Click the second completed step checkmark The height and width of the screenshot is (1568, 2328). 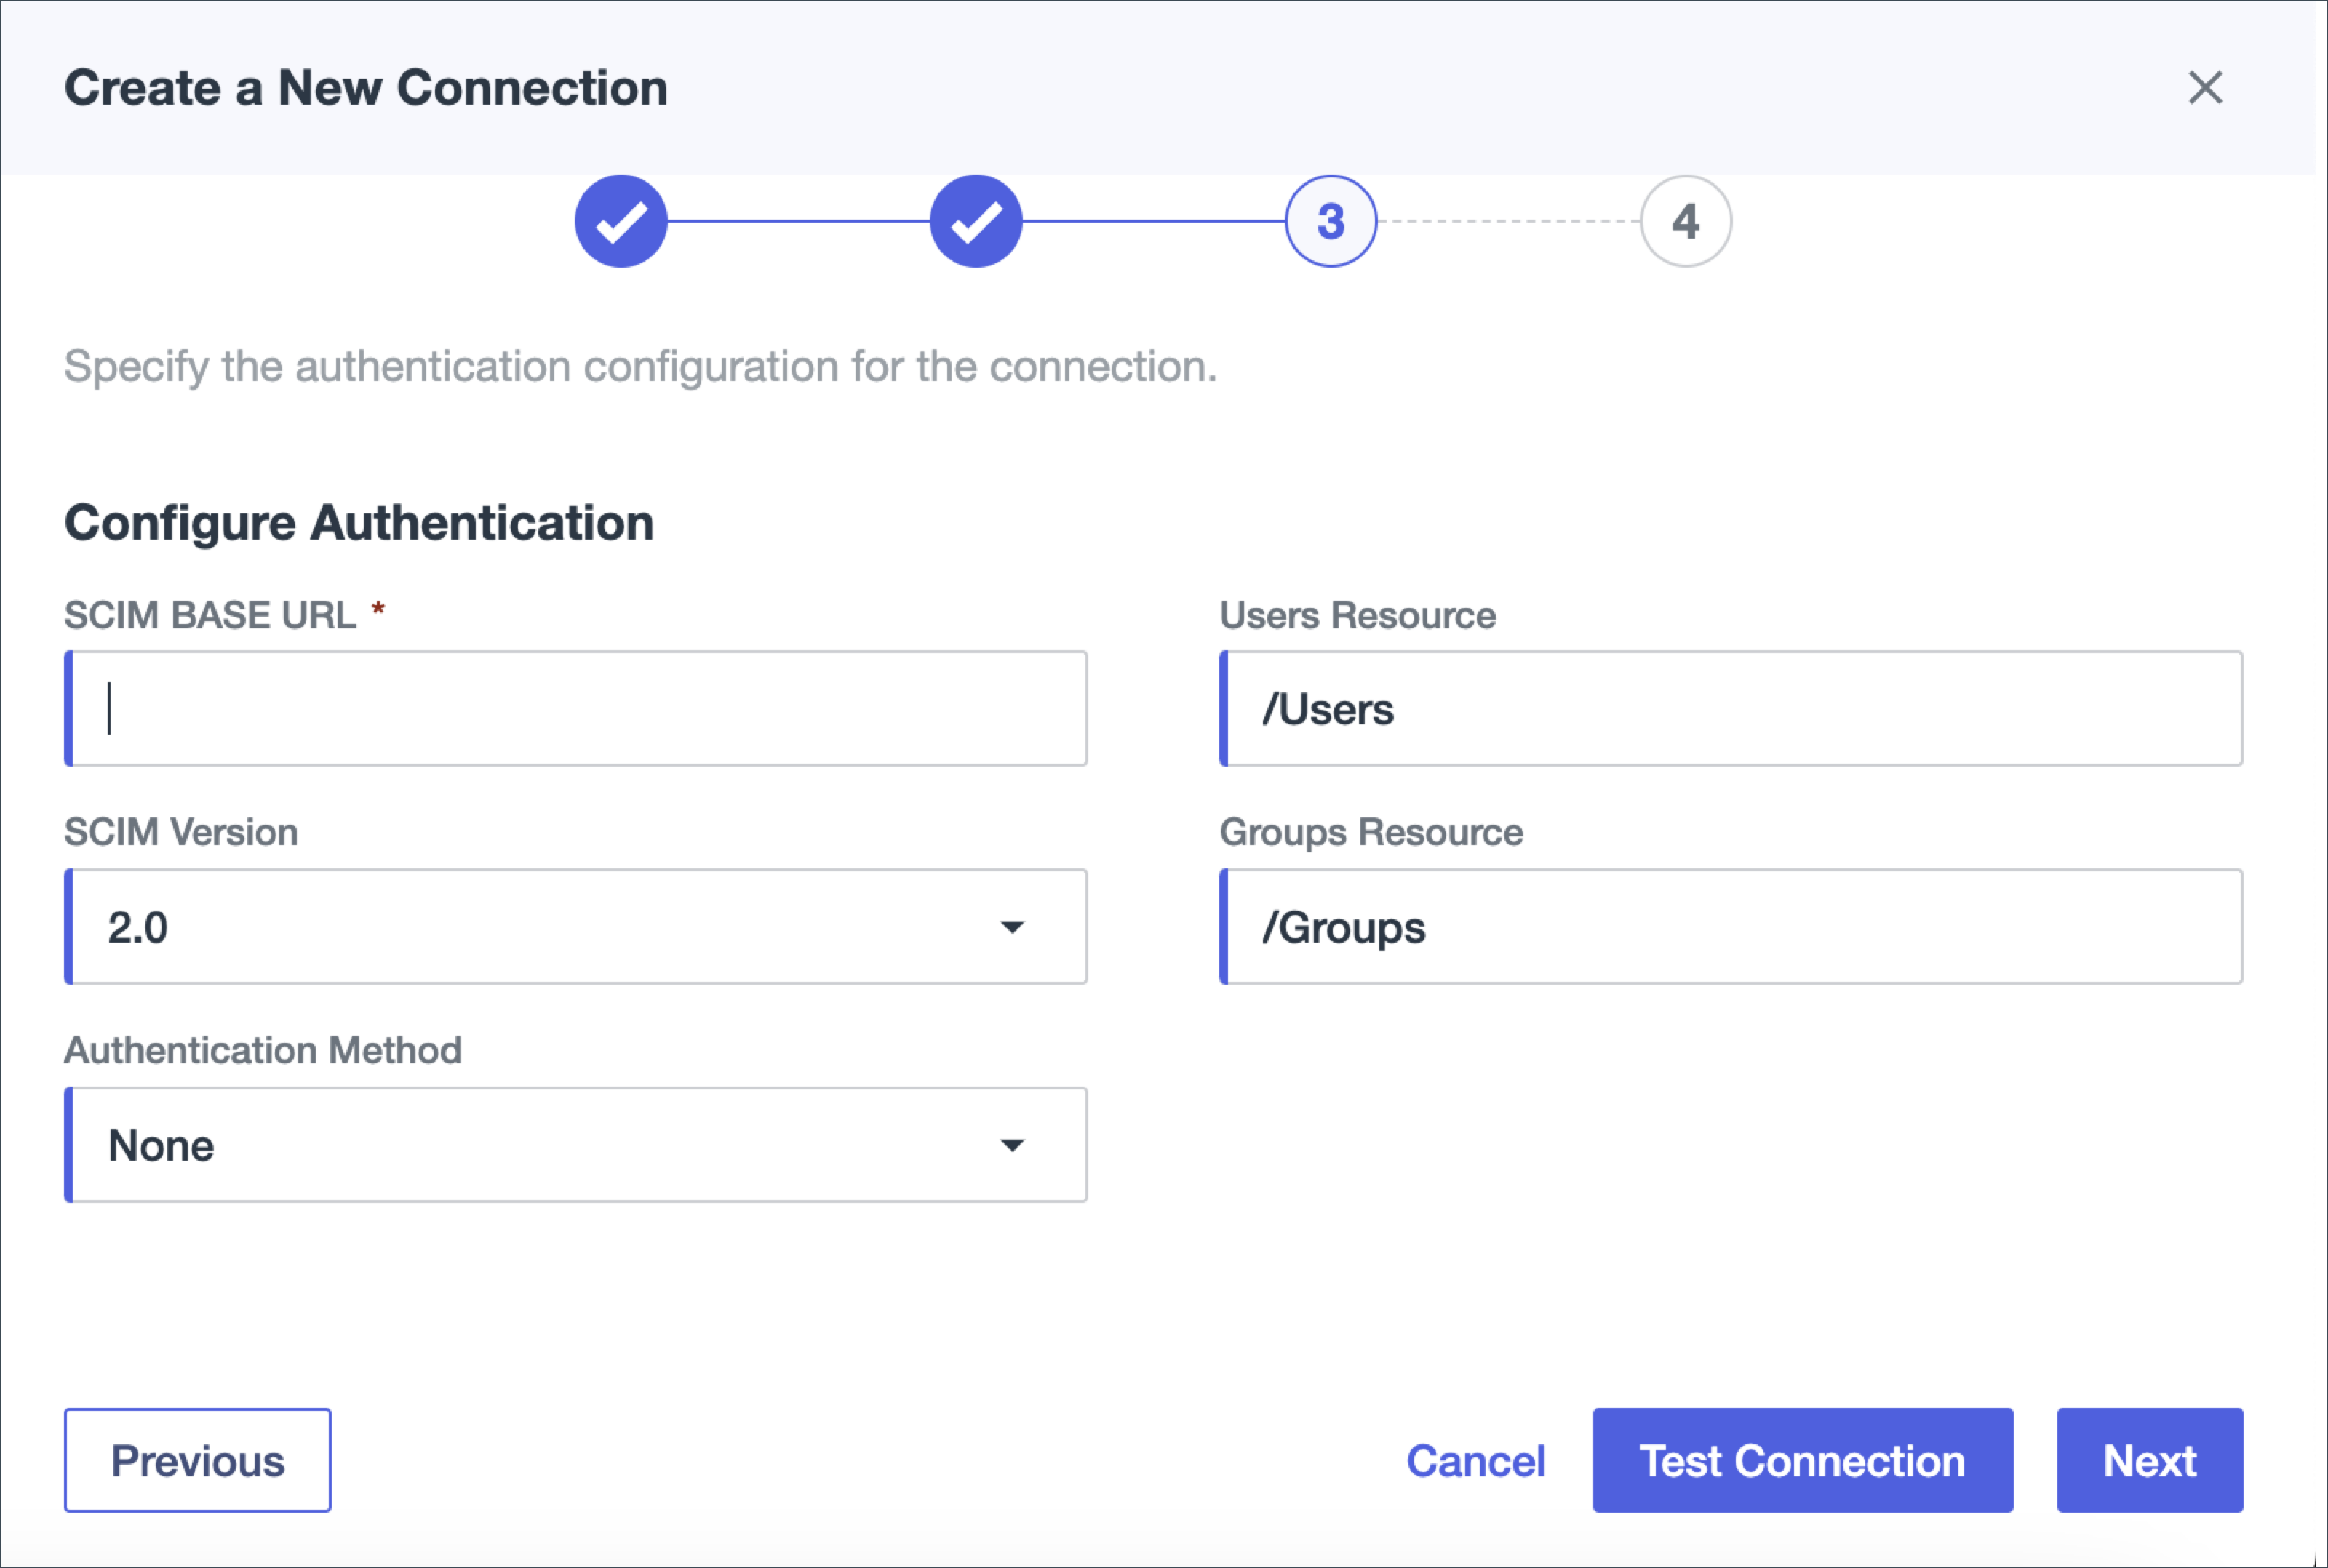point(975,221)
